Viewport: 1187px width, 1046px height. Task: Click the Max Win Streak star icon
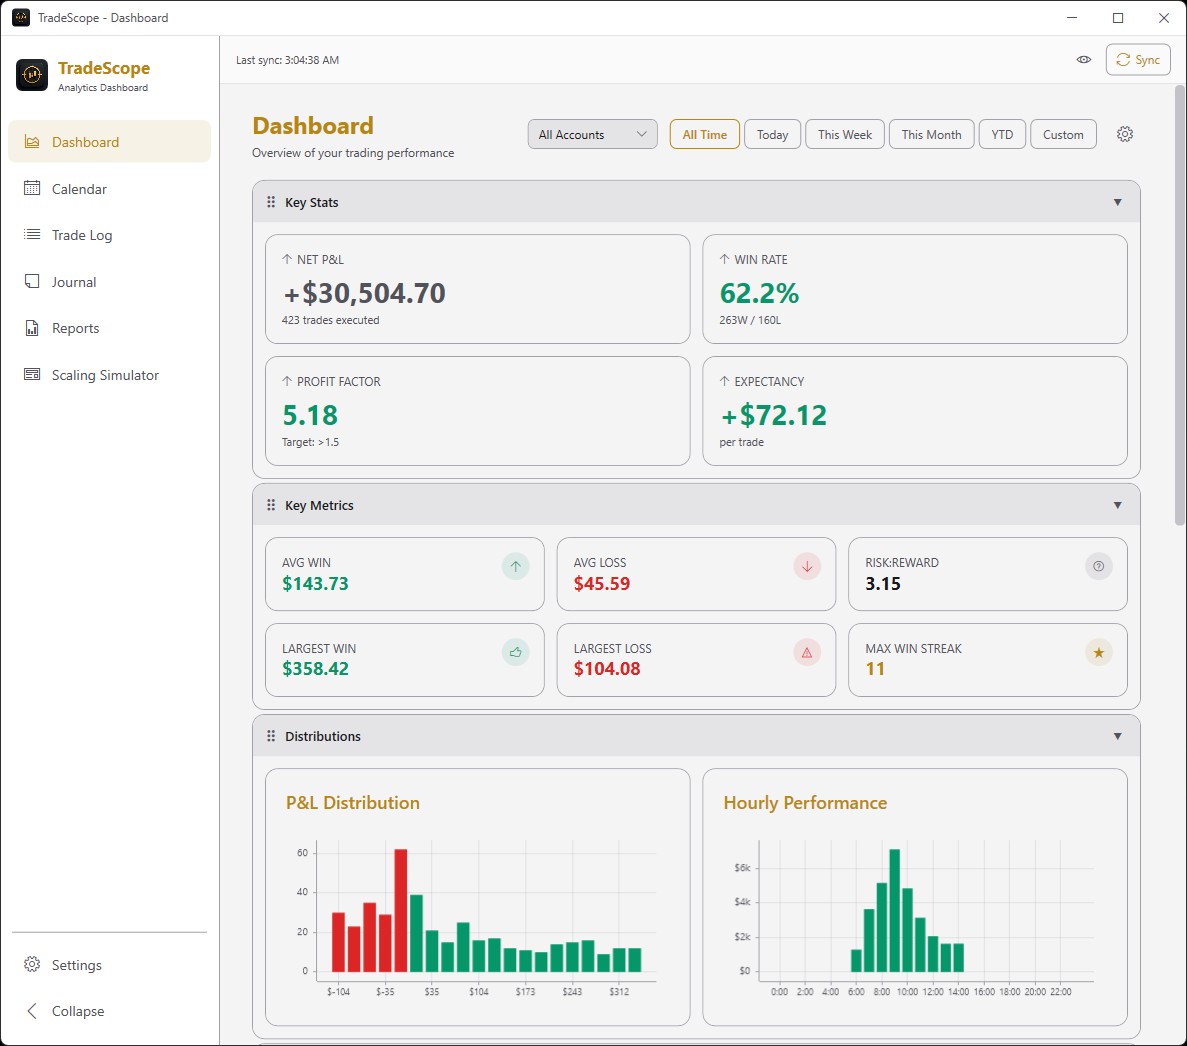pyautogui.click(x=1098, y=653)
